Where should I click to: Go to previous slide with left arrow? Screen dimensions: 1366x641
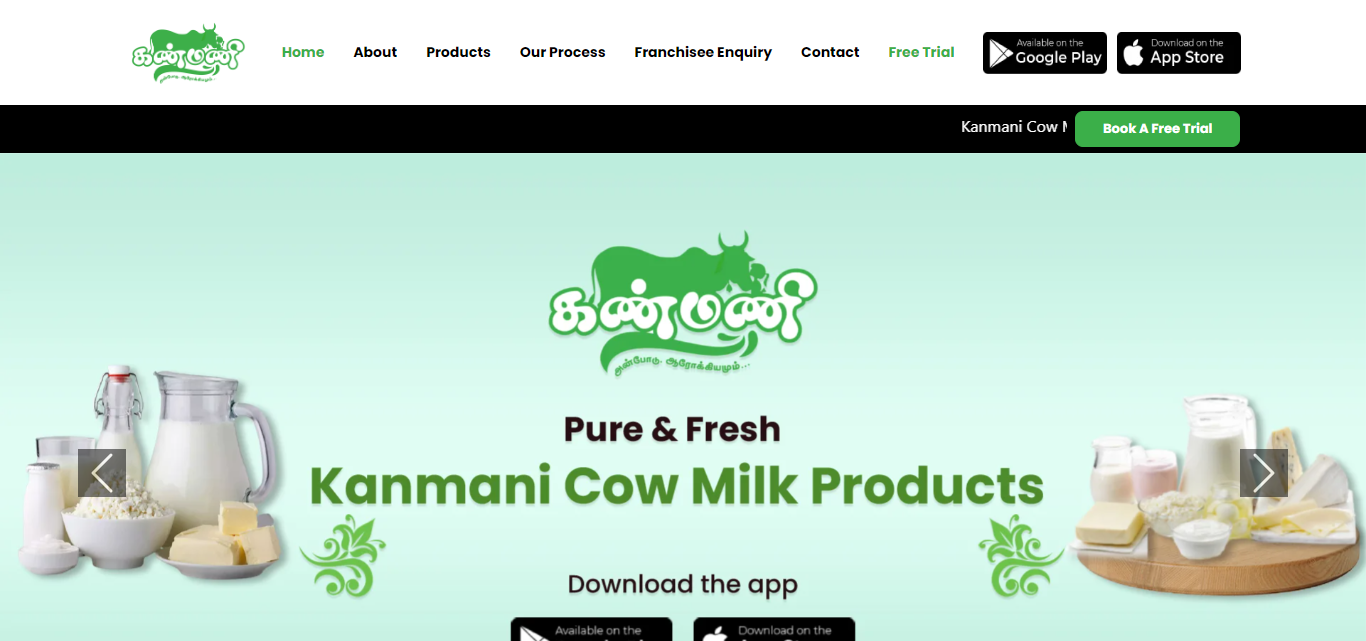(102, 473)
